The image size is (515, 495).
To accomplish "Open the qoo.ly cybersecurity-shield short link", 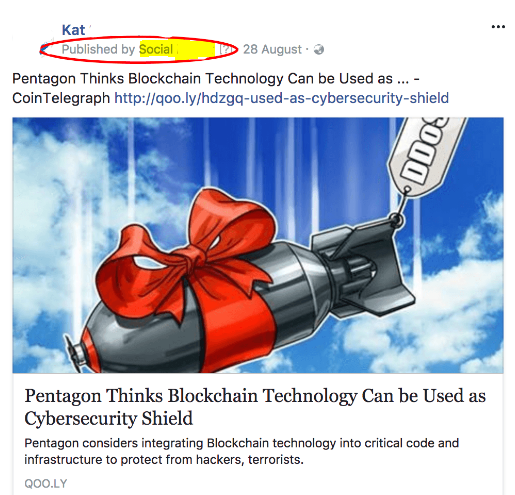I will click(282, 98).
